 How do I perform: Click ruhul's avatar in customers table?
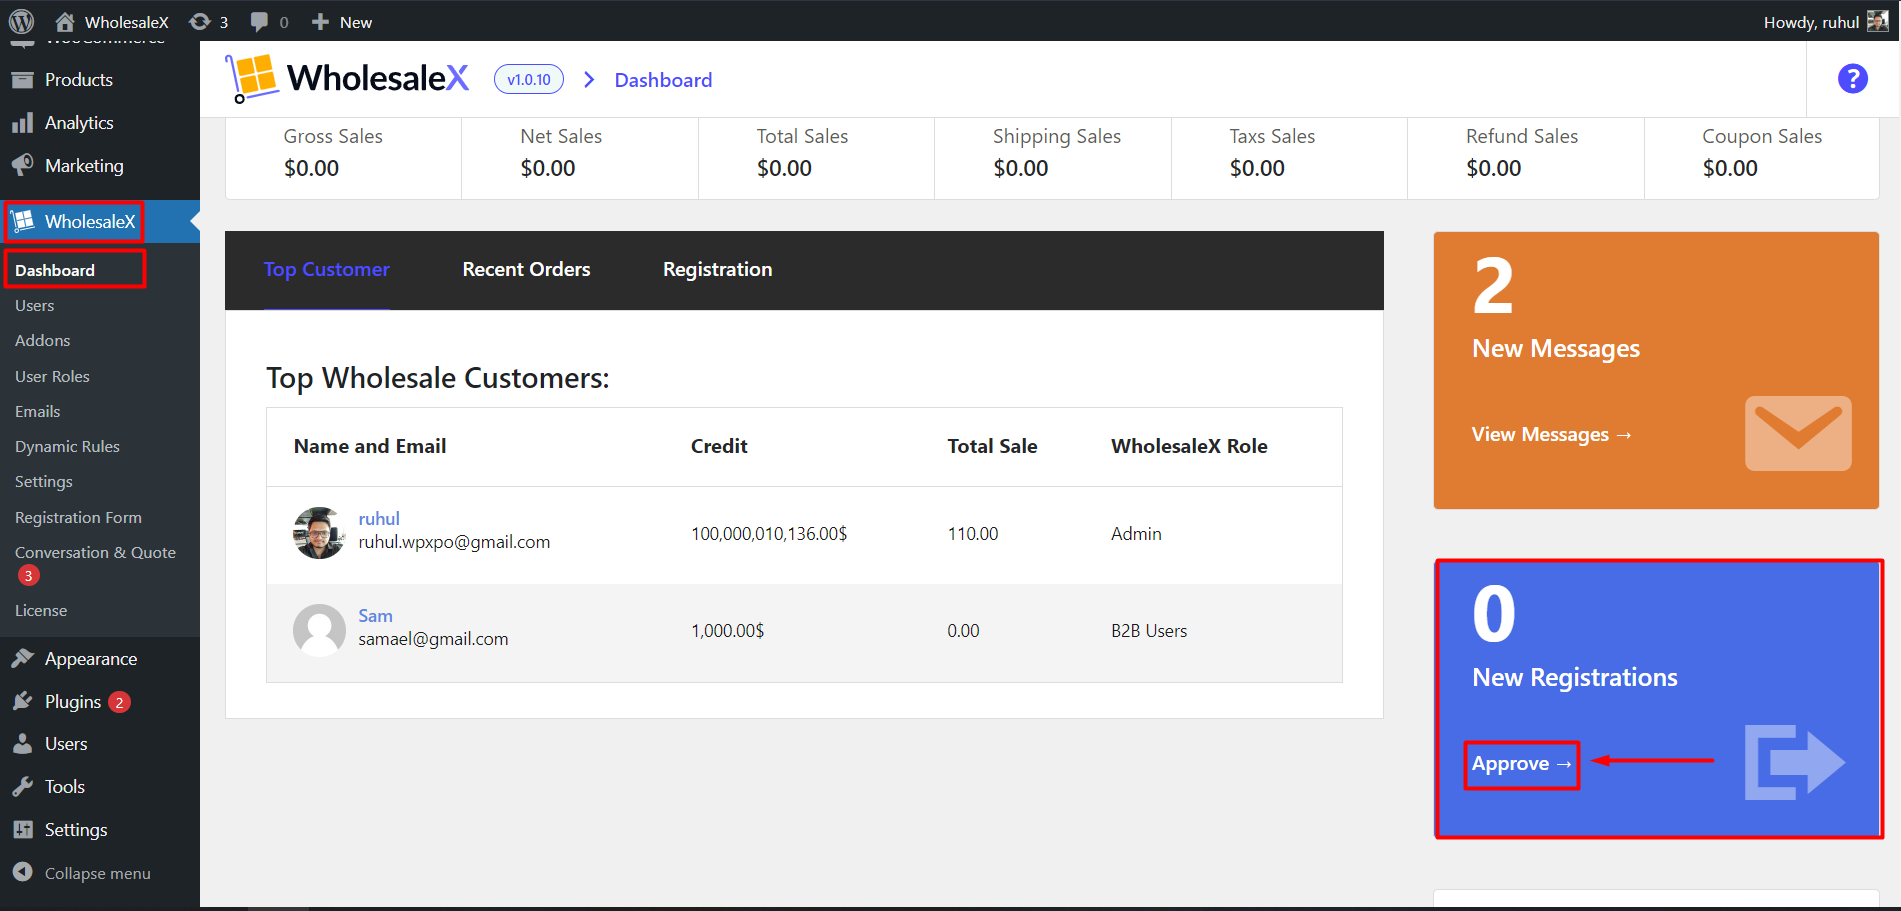coord(319,532)
